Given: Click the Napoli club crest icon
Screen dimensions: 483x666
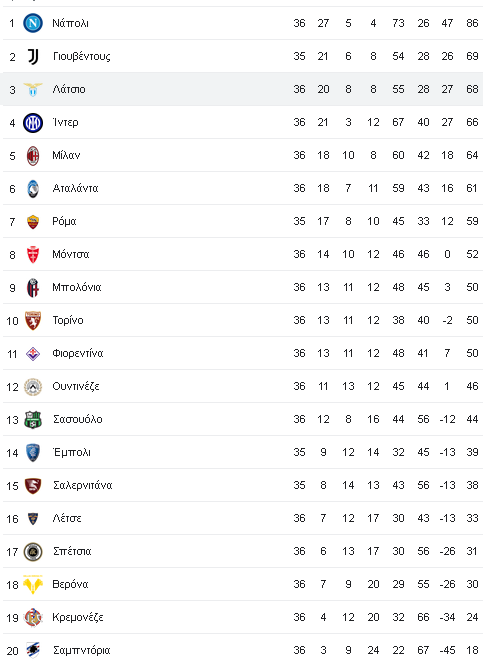Looking at the screenshot, I should pyautogui.click(x=33, y=23).
